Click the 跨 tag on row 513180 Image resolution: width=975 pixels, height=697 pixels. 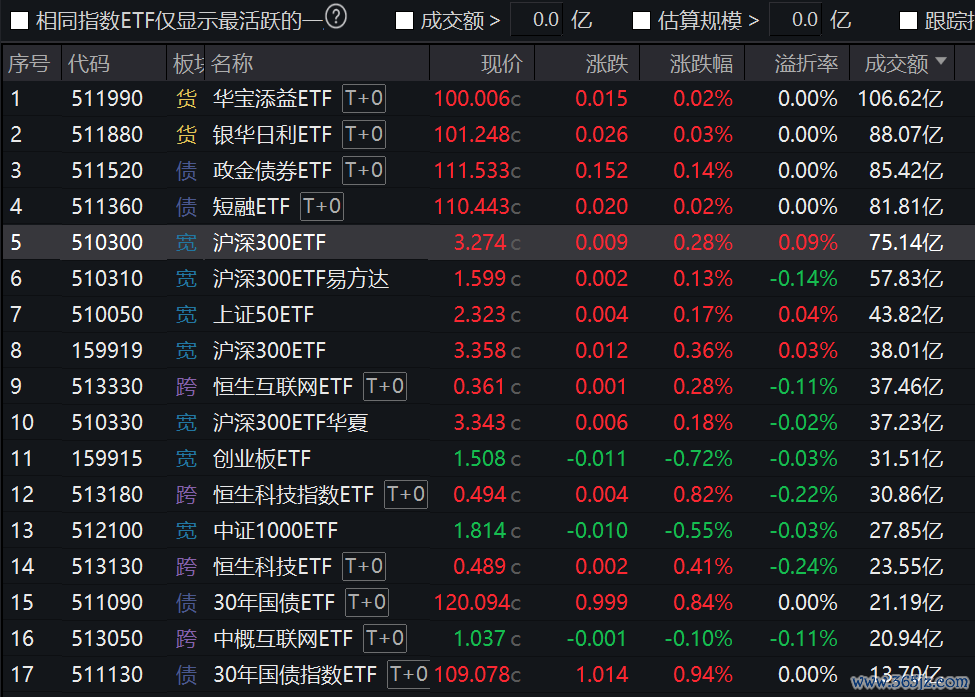pos(187,496)
